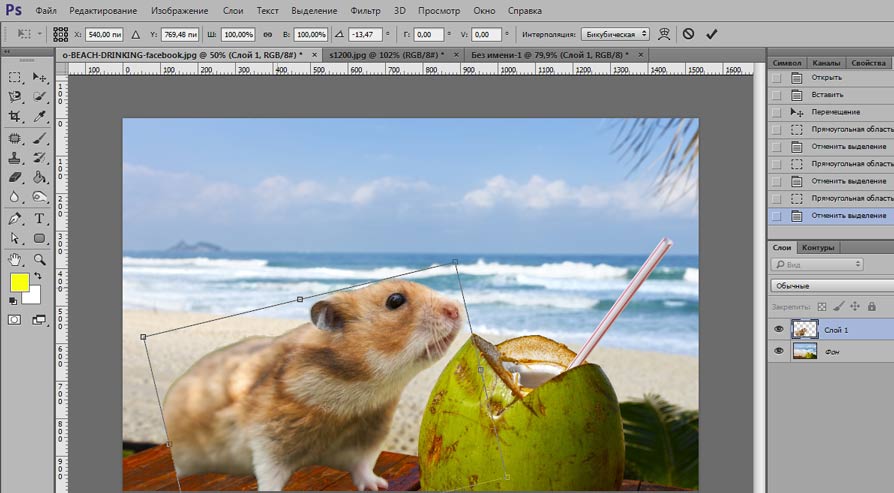Viewport: 894px width, 493px height.
Task: Select the History Brush tool
Action: [39, 158]
